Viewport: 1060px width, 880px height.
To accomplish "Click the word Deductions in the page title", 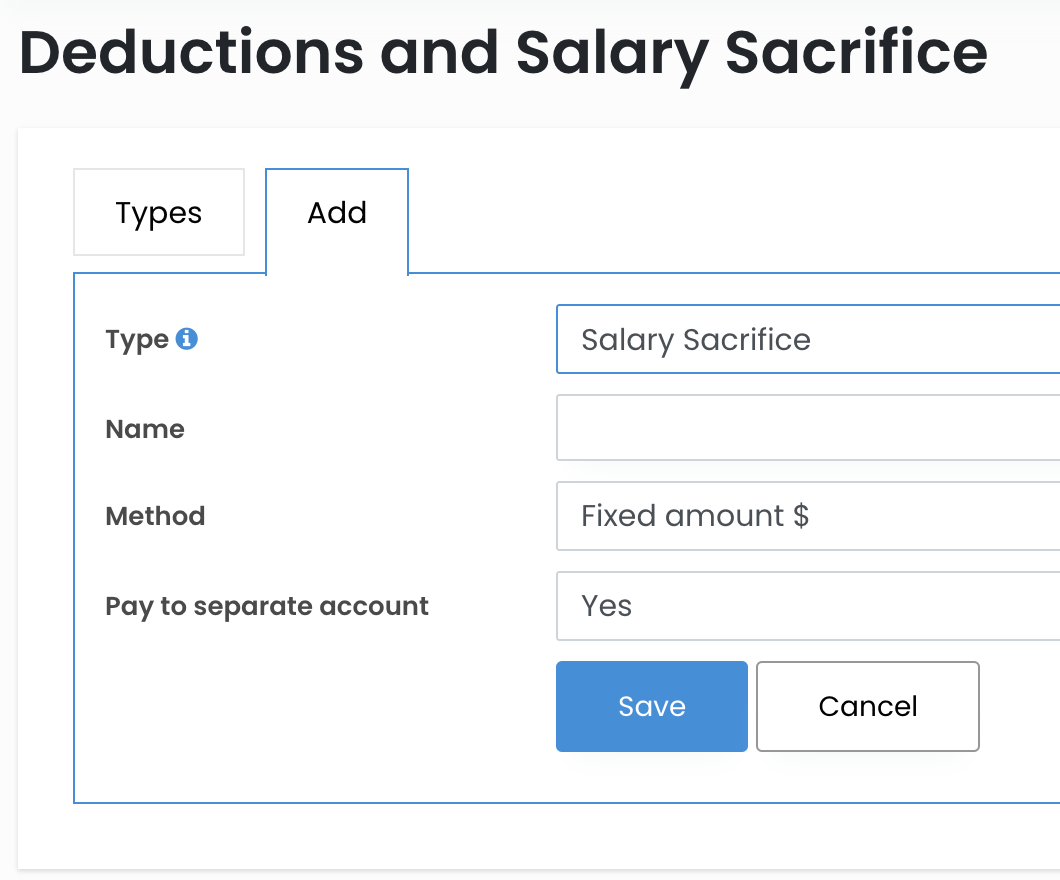I will click(192, 53).
